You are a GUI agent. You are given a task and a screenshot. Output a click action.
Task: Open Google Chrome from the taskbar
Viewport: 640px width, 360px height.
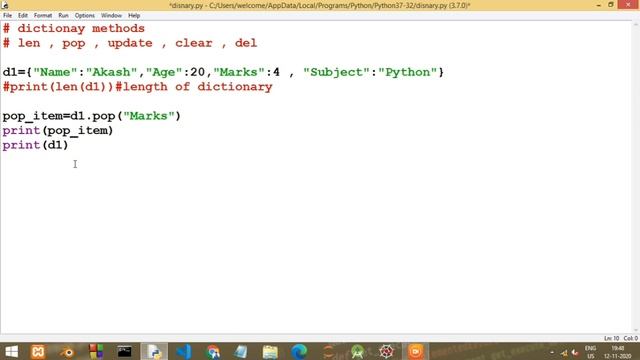tap(213, 351)
